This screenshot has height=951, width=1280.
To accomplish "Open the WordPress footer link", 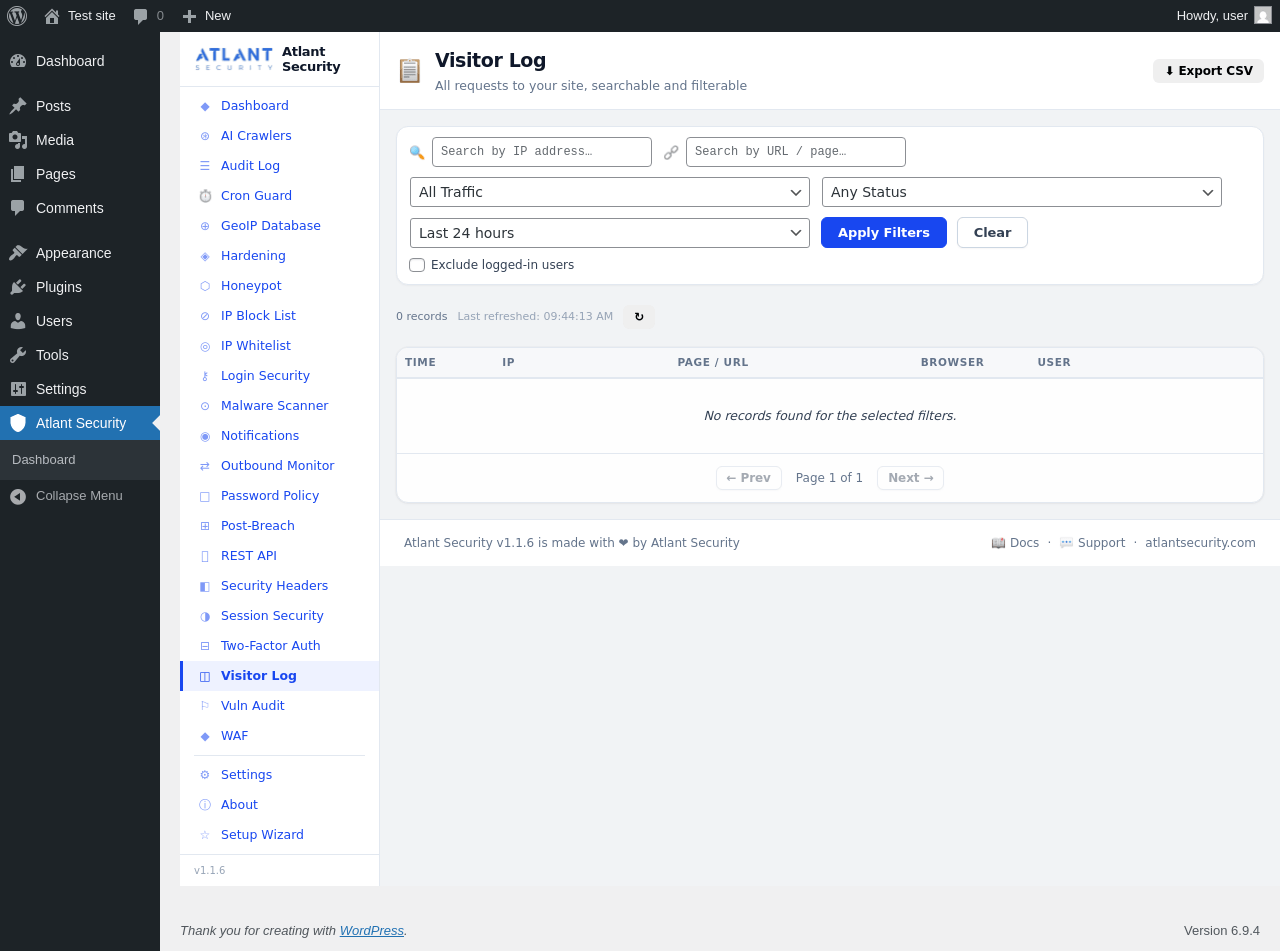I will click(x=371, y=930).
